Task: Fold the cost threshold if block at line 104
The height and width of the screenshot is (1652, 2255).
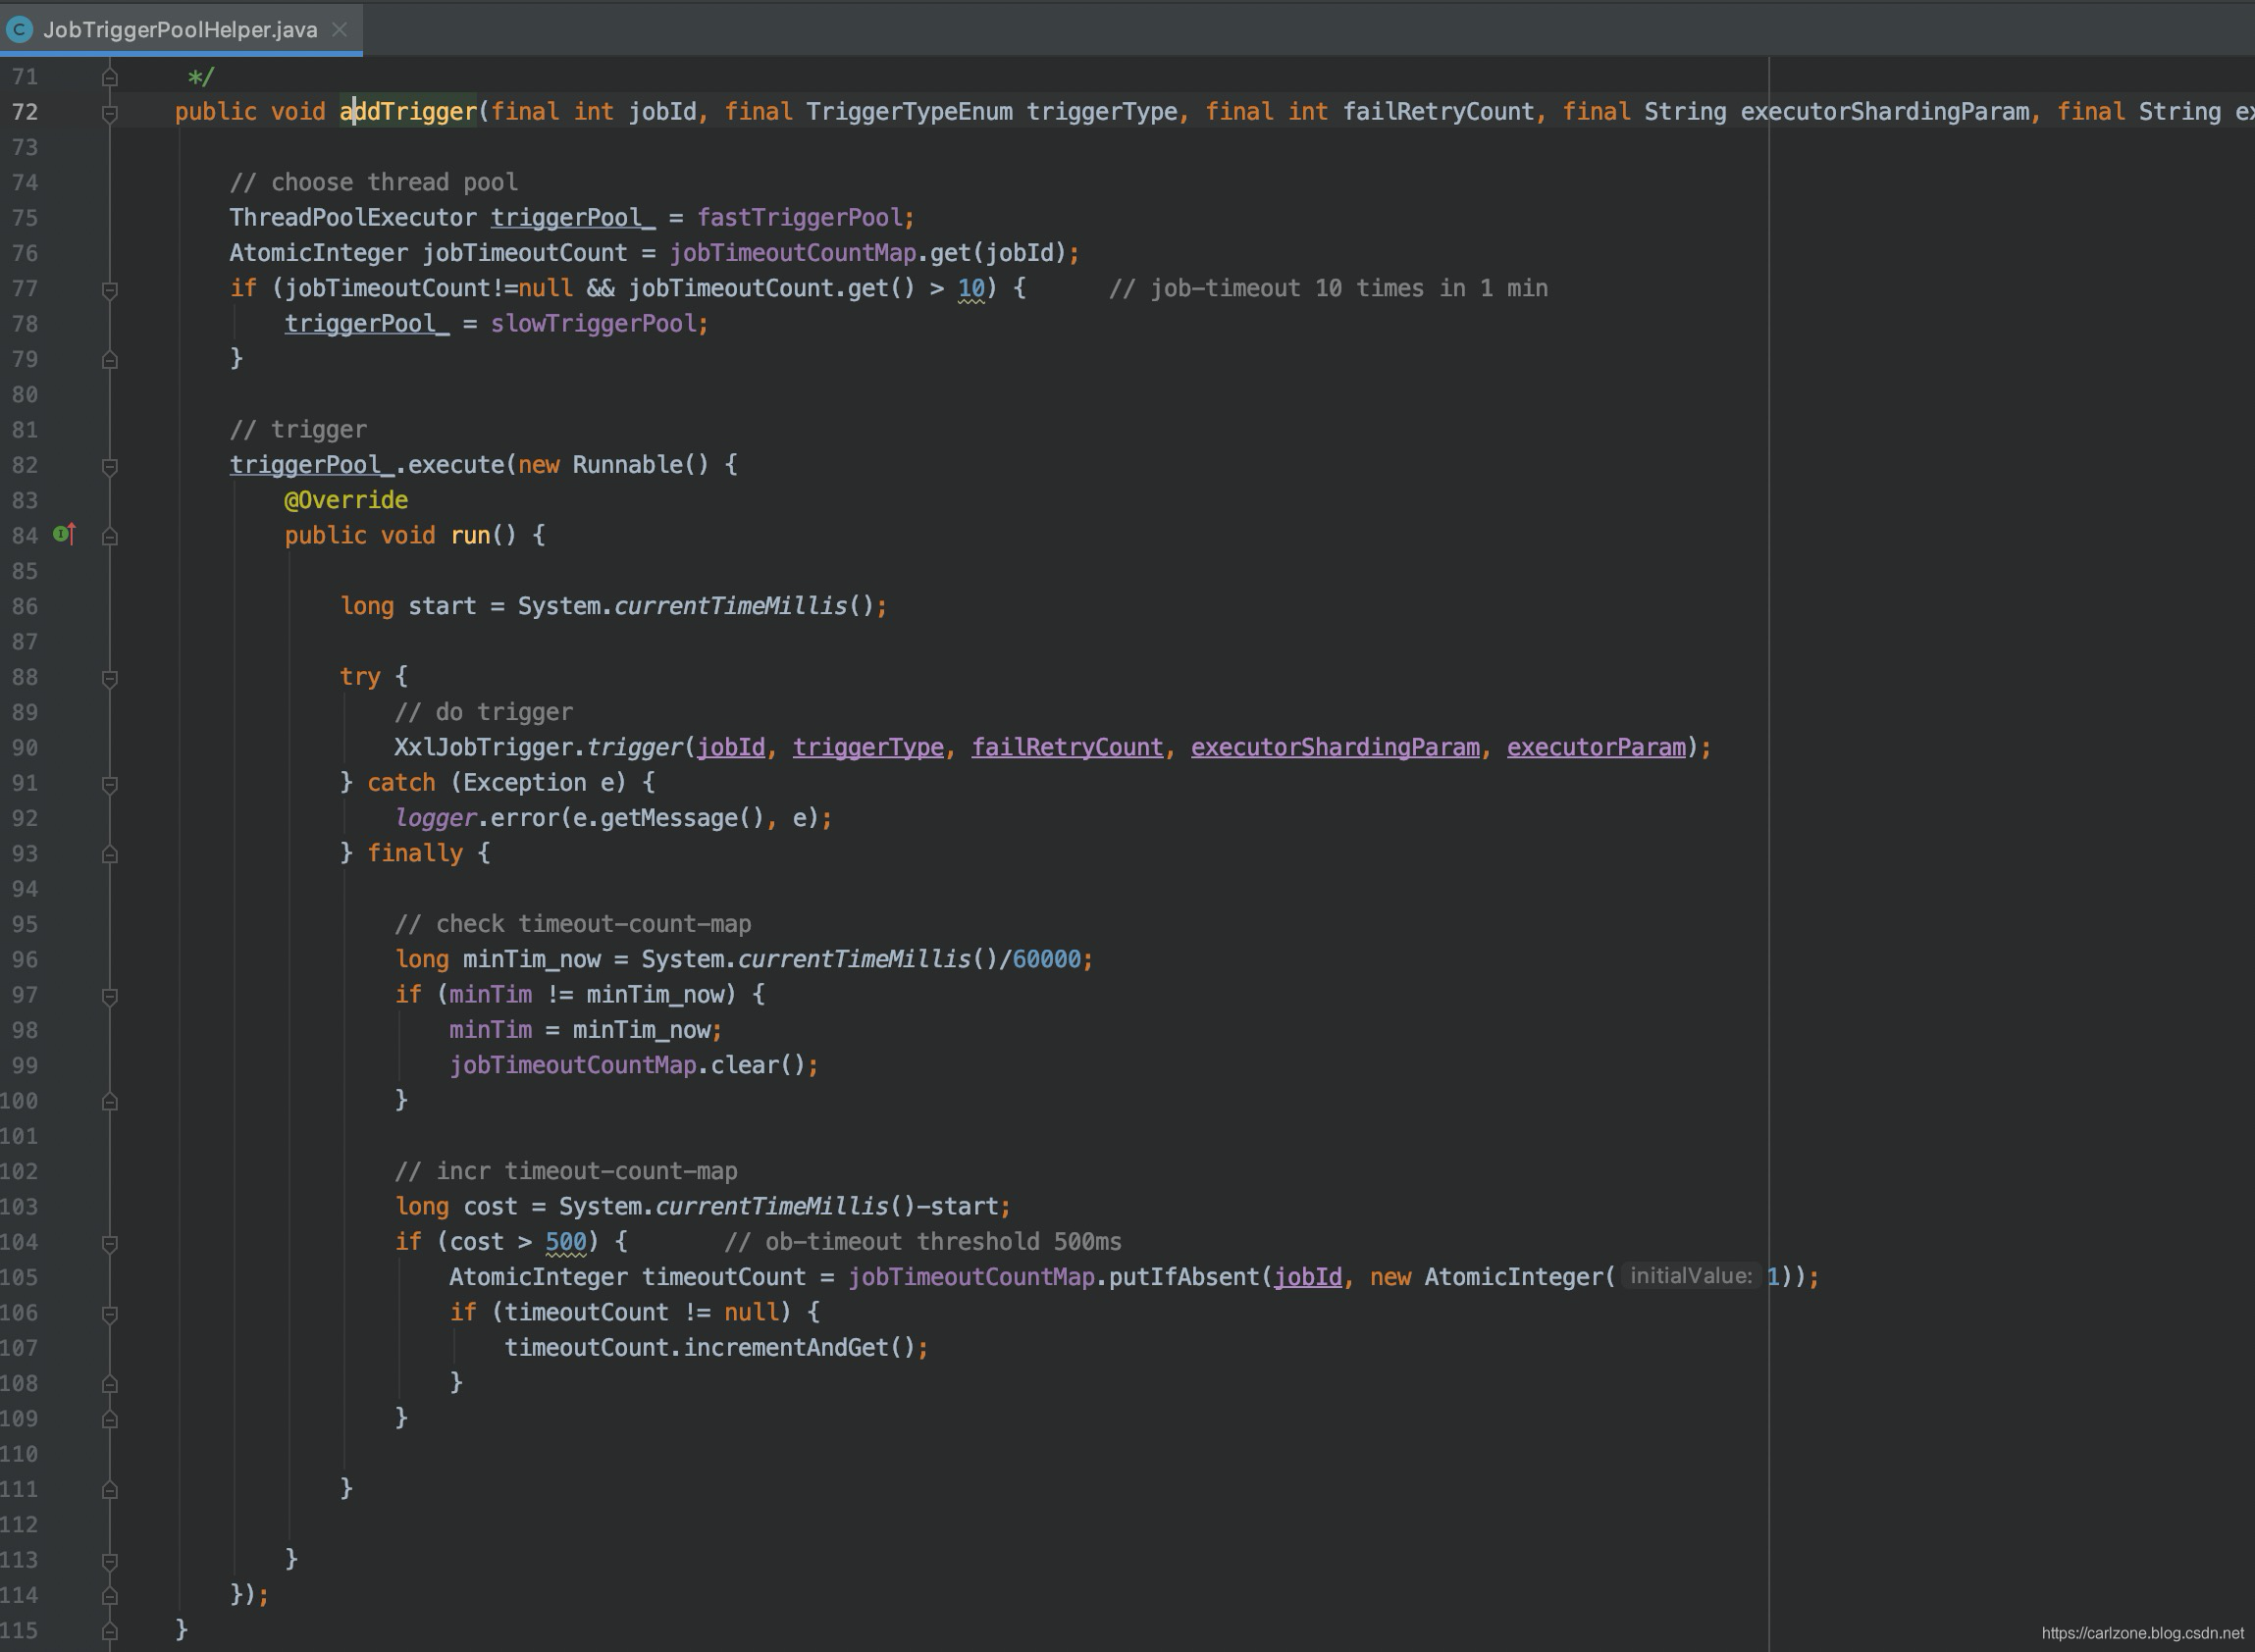Action: coord(110,1243)
